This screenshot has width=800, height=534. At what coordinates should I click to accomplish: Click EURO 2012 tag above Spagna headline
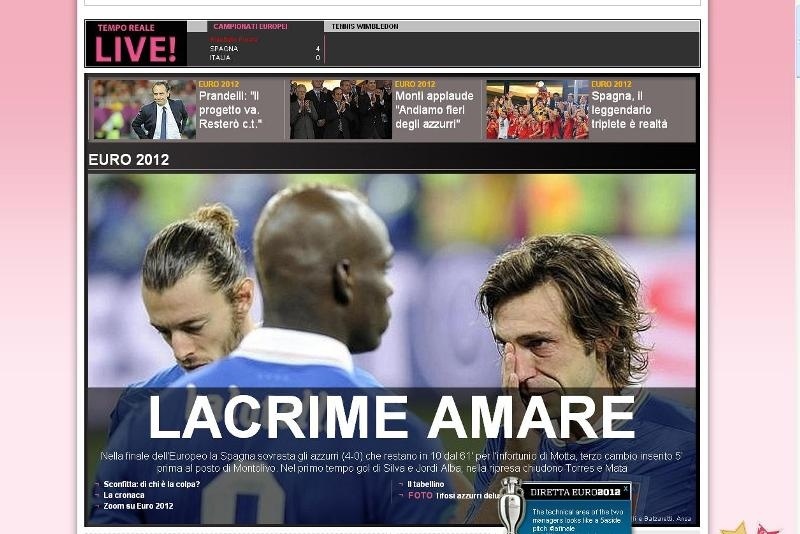point(611,84)
